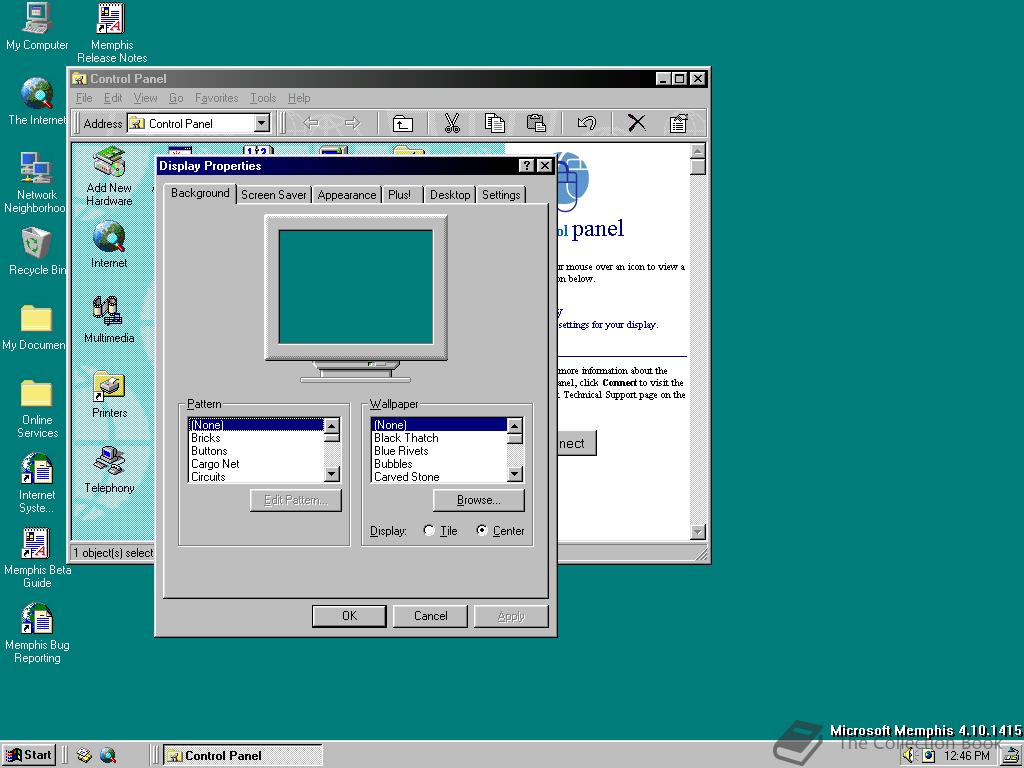The height and width of the screenshot is (768, 1024).
Task: Click the Properties toolbar icon
Action: (x=679, y=123)
